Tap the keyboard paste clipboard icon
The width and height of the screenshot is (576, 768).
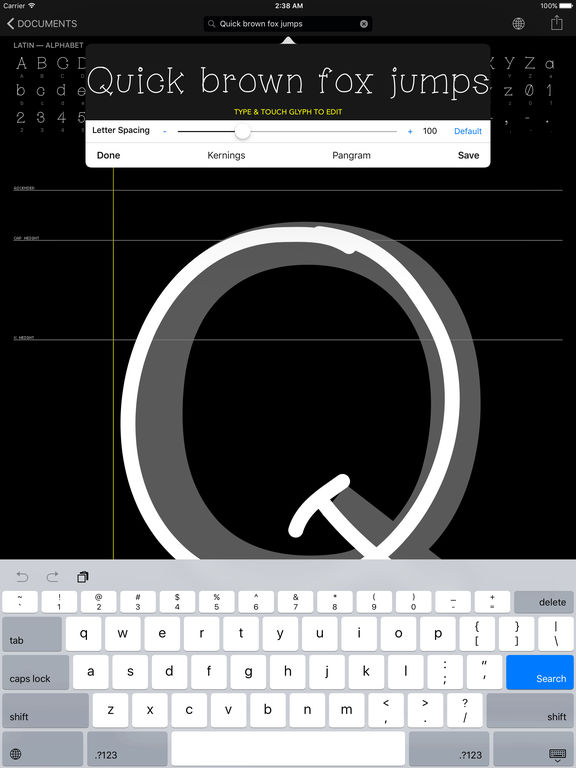(83, 577)
